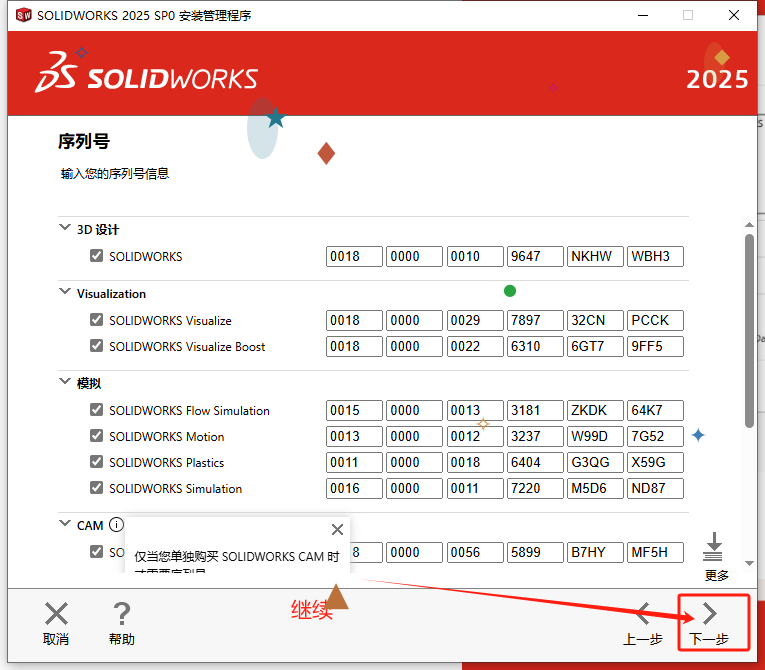Click Motion serial field containing W99D
765x670 pixels.
click(x=595, y=436)
